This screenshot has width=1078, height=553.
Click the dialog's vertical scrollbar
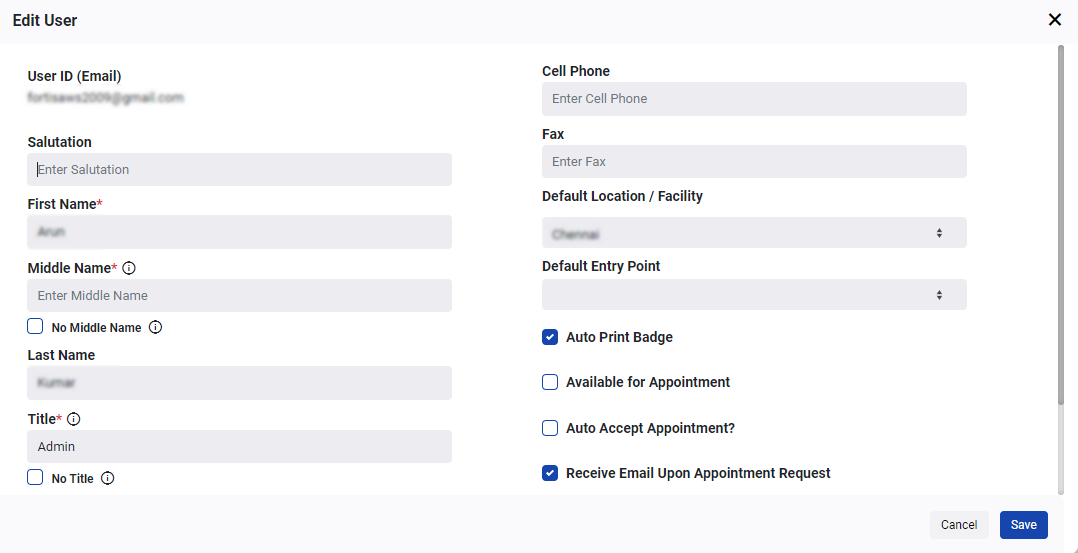[1061, 225]
